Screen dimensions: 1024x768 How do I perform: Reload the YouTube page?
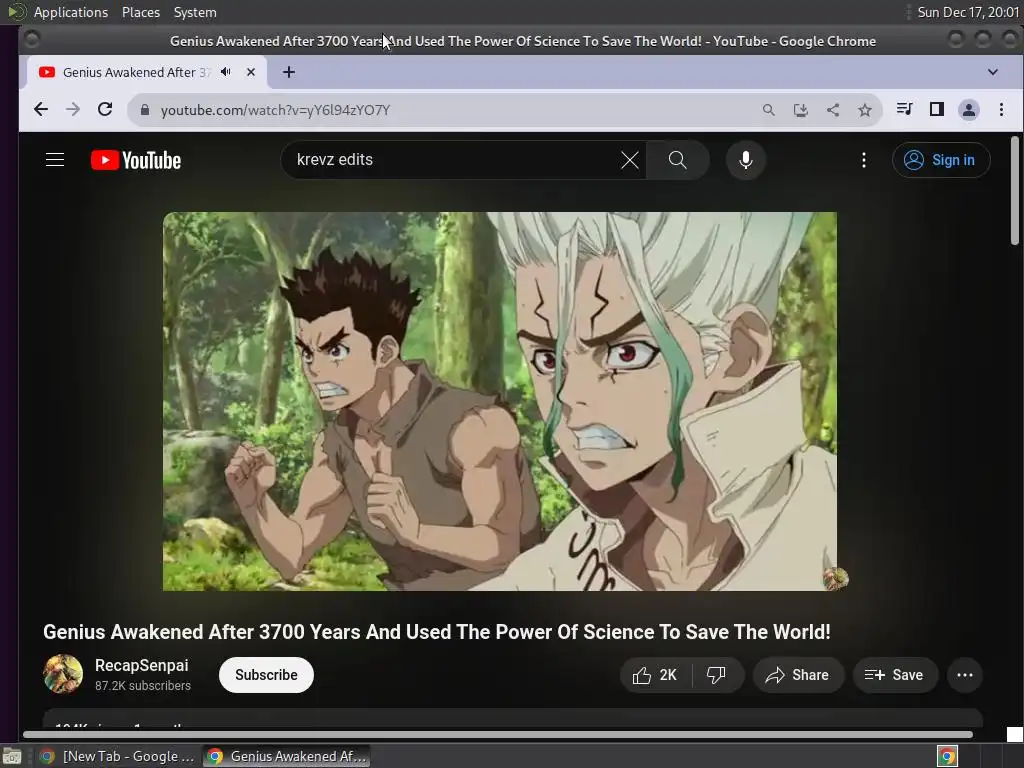pos(105,110)
